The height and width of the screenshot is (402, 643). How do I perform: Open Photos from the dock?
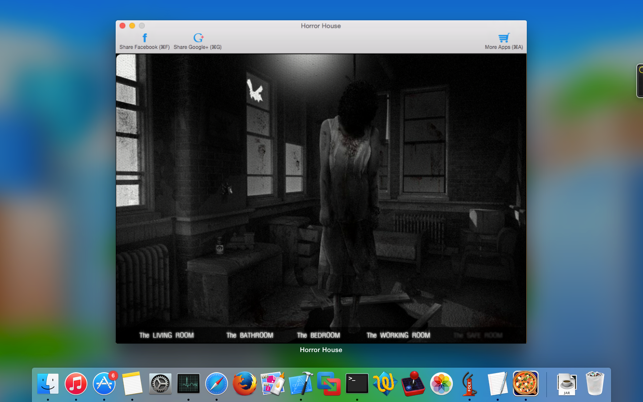[441, 384]
